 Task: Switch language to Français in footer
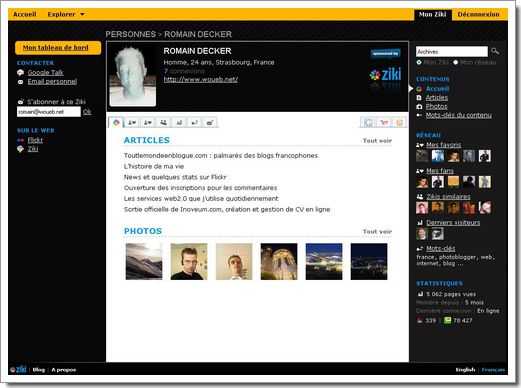coord(493,370)
